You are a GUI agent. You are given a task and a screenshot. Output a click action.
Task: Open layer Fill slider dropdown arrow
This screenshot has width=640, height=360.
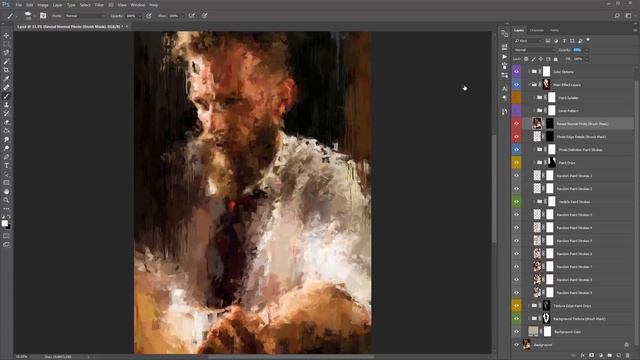[x=587, y=59]
